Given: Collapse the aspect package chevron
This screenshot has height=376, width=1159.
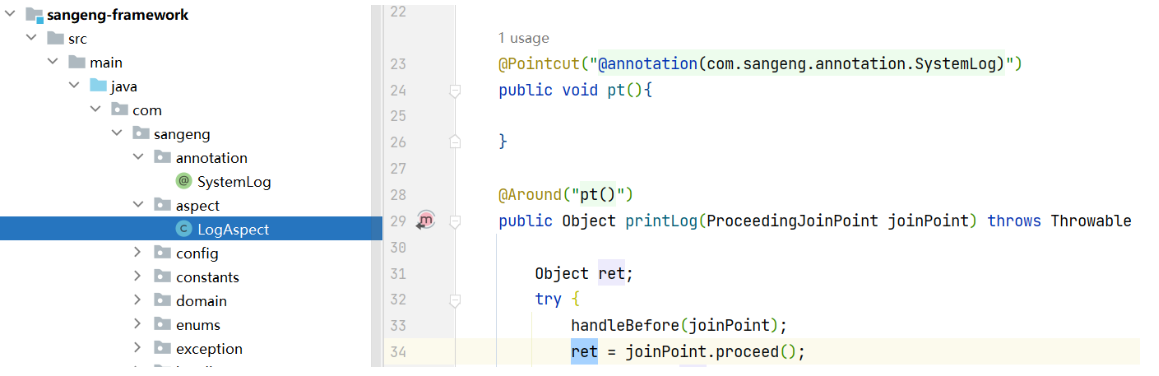Looking at the screenshot, I should coord(138,205).
